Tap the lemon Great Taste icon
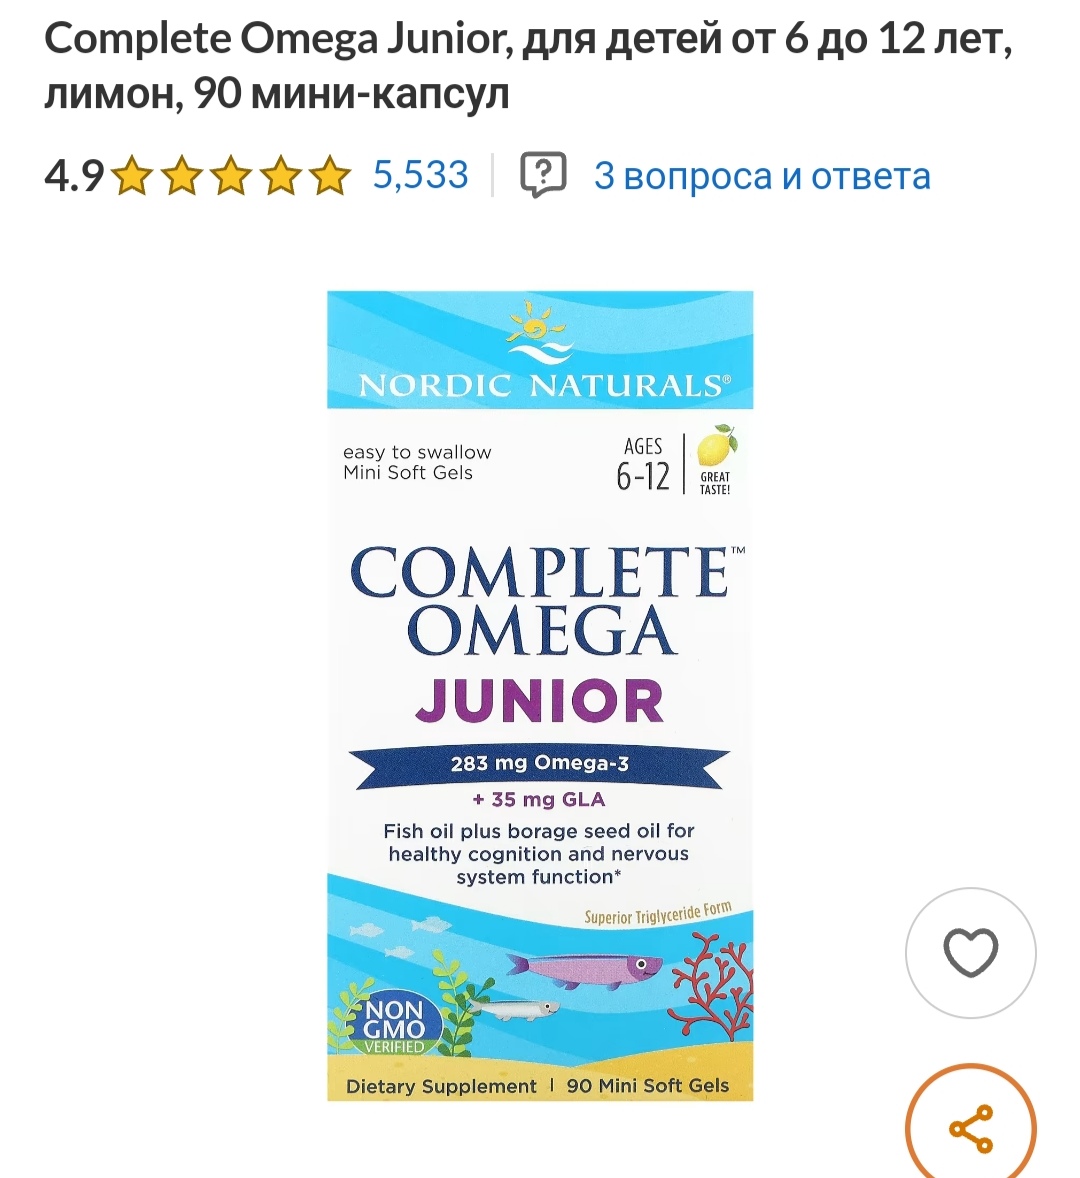1080x1178 pixels. [716, 460]
